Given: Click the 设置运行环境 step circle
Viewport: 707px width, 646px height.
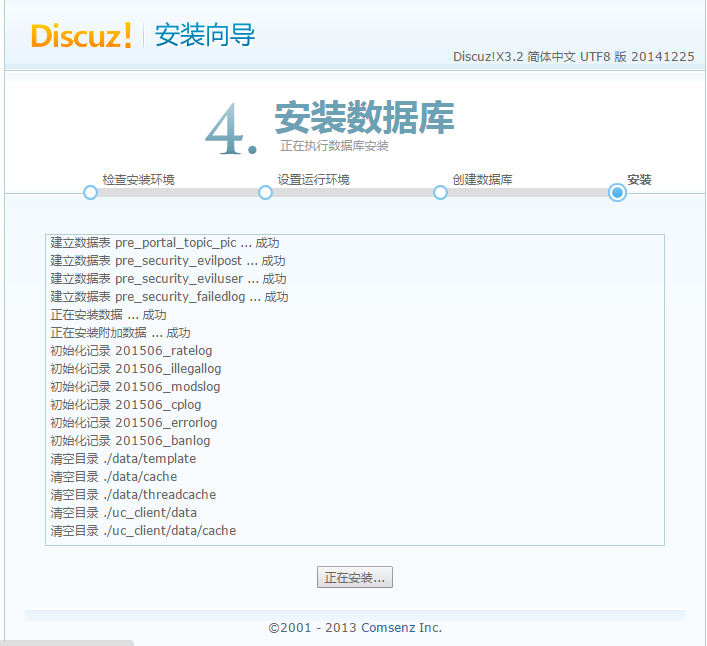Looking at the screenshot, I should point(265,192).
